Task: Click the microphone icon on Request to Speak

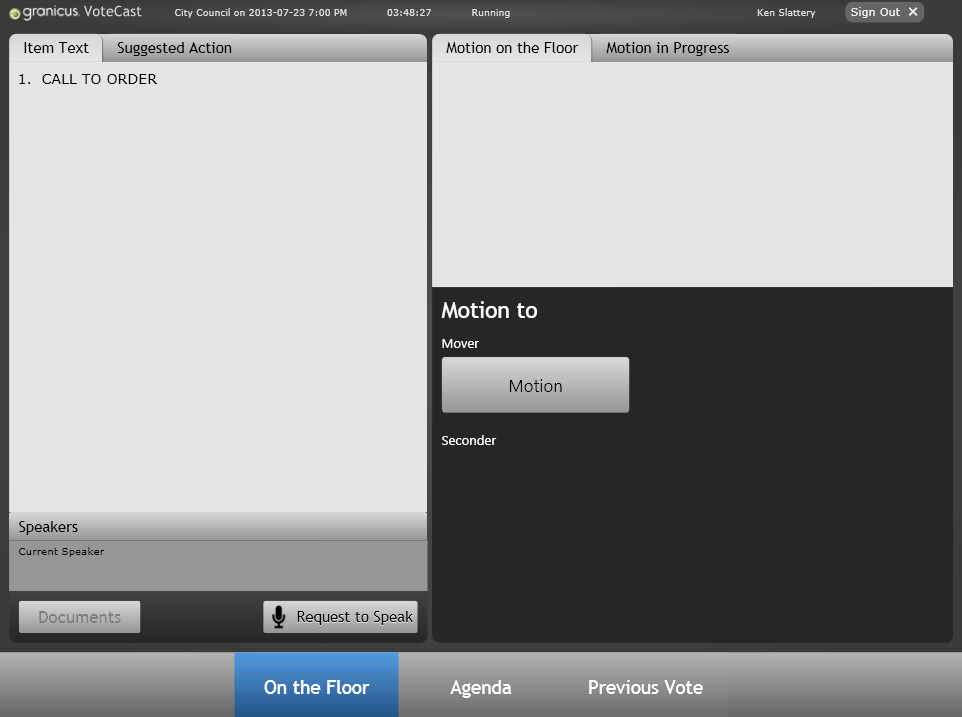Action: (279, 616)
